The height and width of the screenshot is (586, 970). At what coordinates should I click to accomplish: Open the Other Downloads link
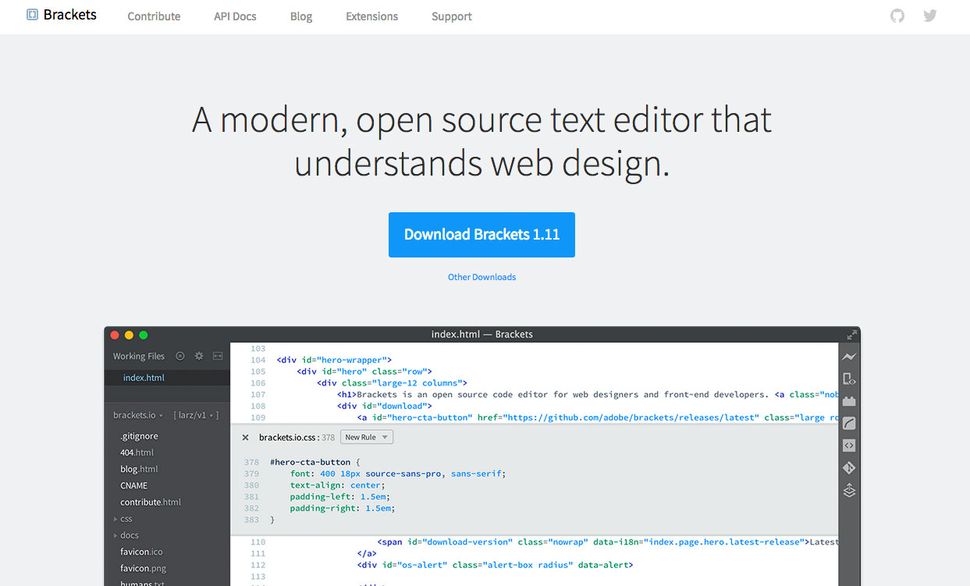pyautogui.click(x=482, y=277)
